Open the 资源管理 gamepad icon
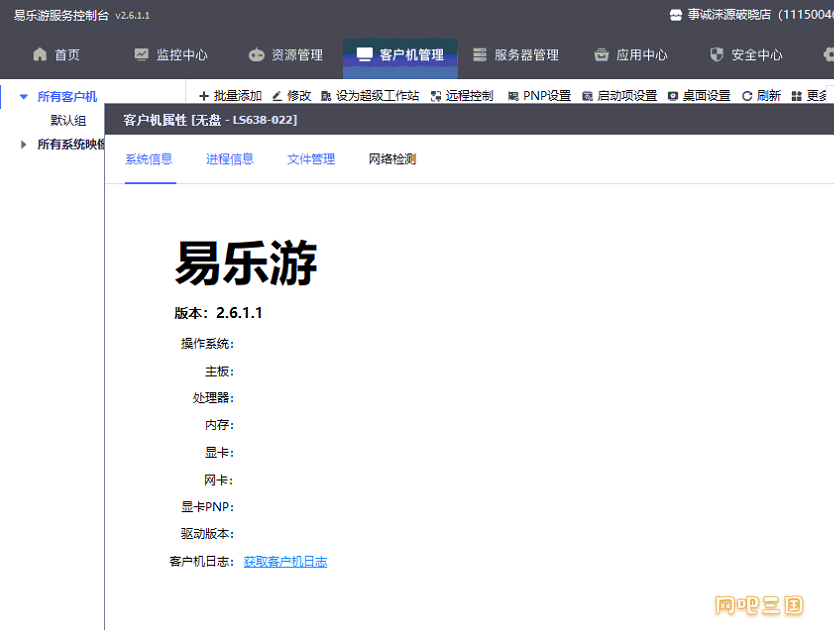Image resolution: width=834 pixels, height=630 pixels. (x=256, y=54)
